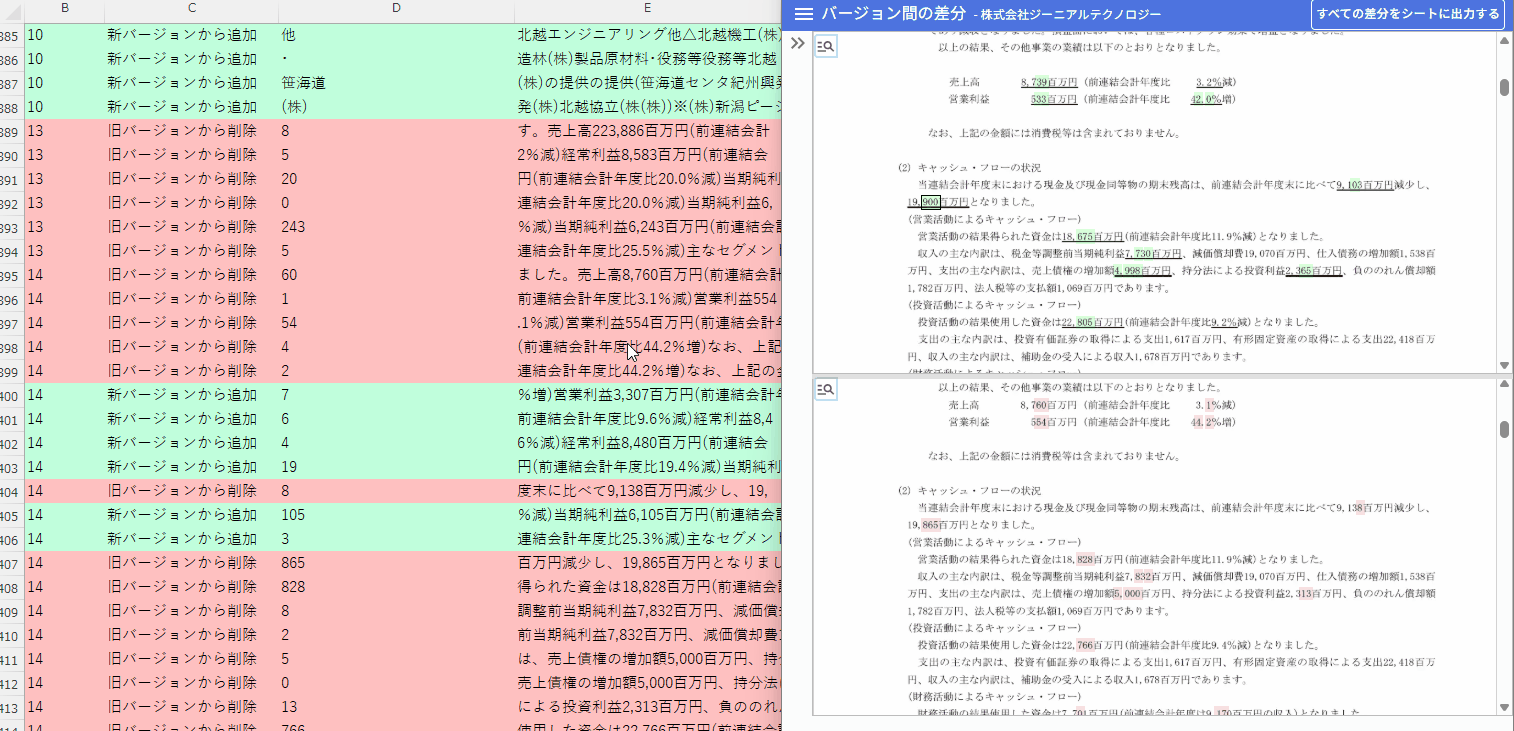This screenshot has width=1514, height=731.
Task: Click cell starting 得られた資金は18,828百万円
Action: 647,587
